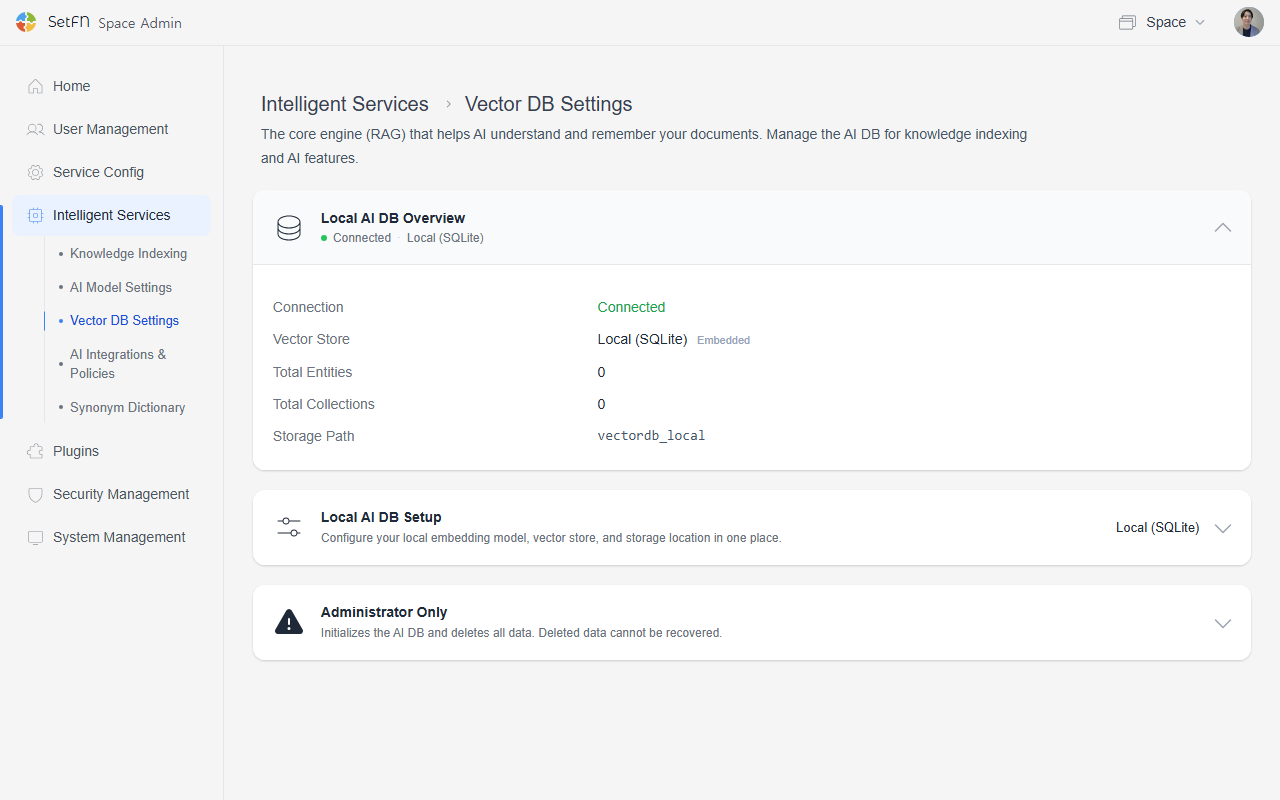Open AI Model Settings submenu item
Image resolution: width=1280 pixels, height=800 pixels.
pyautogui.click(x=121, y=287)
